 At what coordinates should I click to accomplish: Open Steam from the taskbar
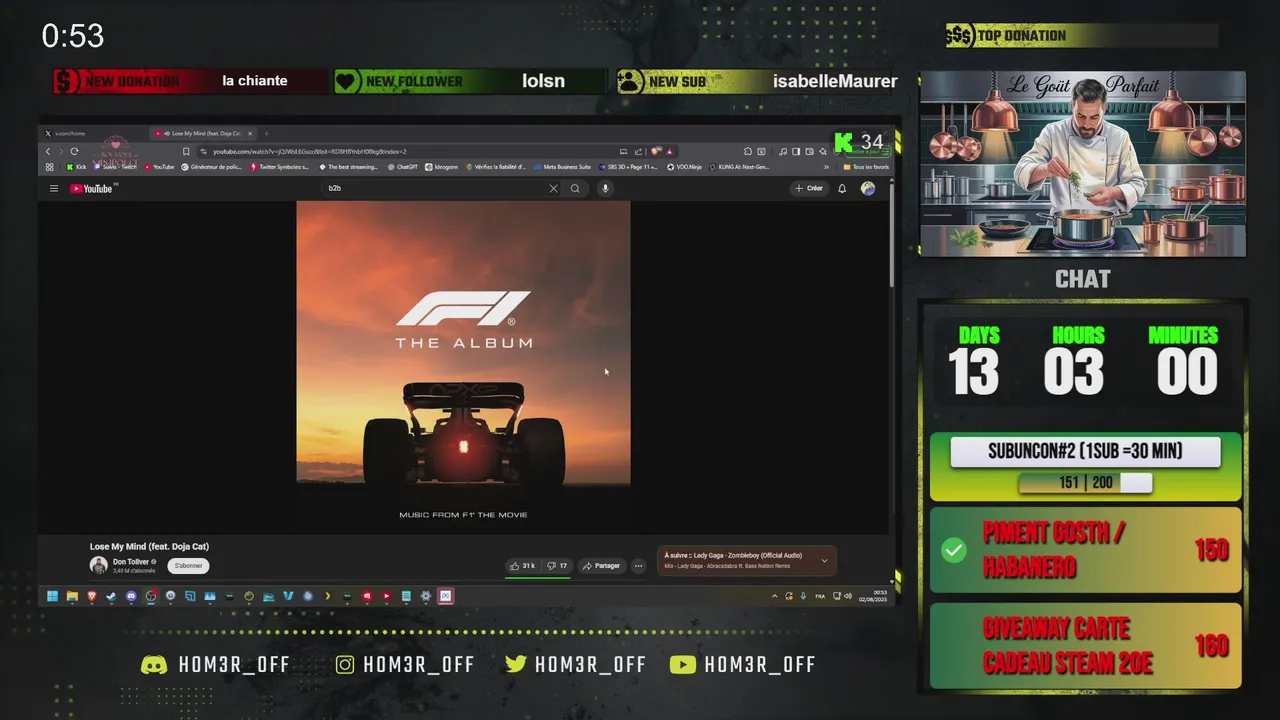(x=111, y=596)
